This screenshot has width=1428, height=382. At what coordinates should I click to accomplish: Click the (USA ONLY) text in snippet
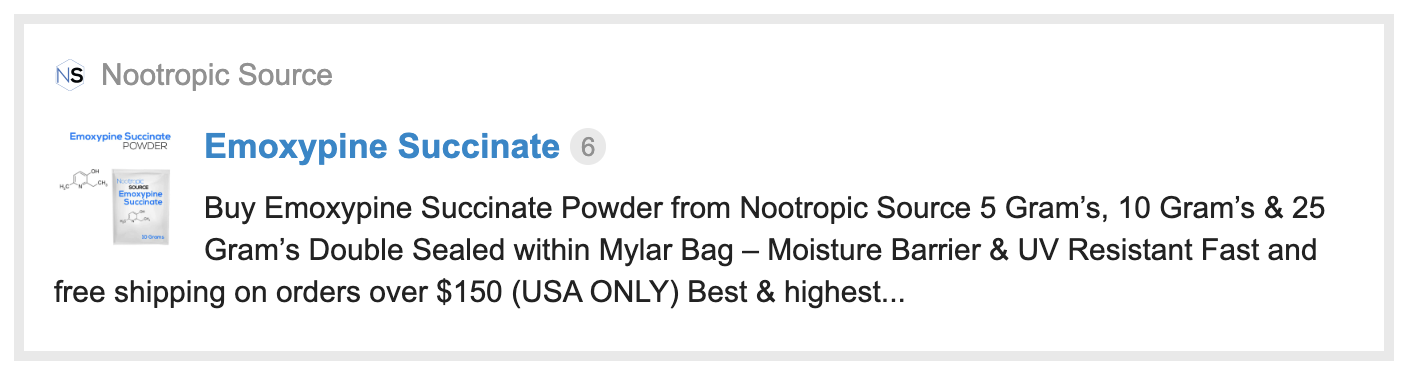tap(601, 295)
